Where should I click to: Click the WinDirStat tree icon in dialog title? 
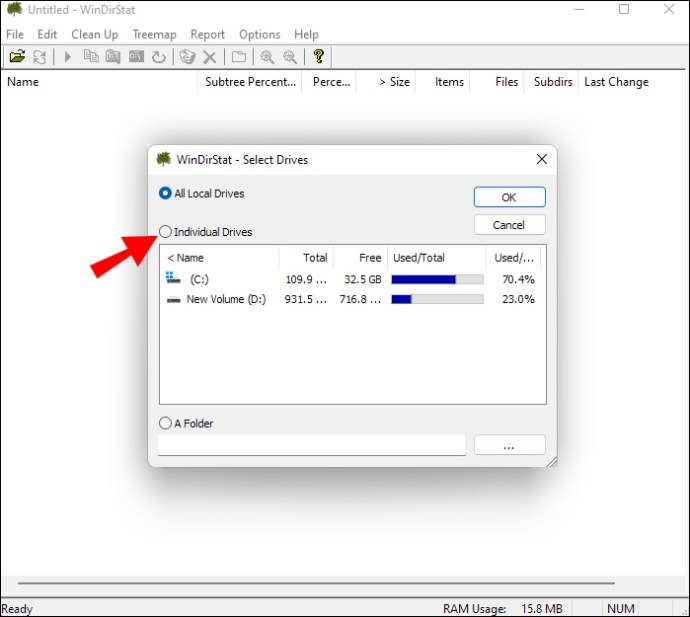tap(164, 159)
